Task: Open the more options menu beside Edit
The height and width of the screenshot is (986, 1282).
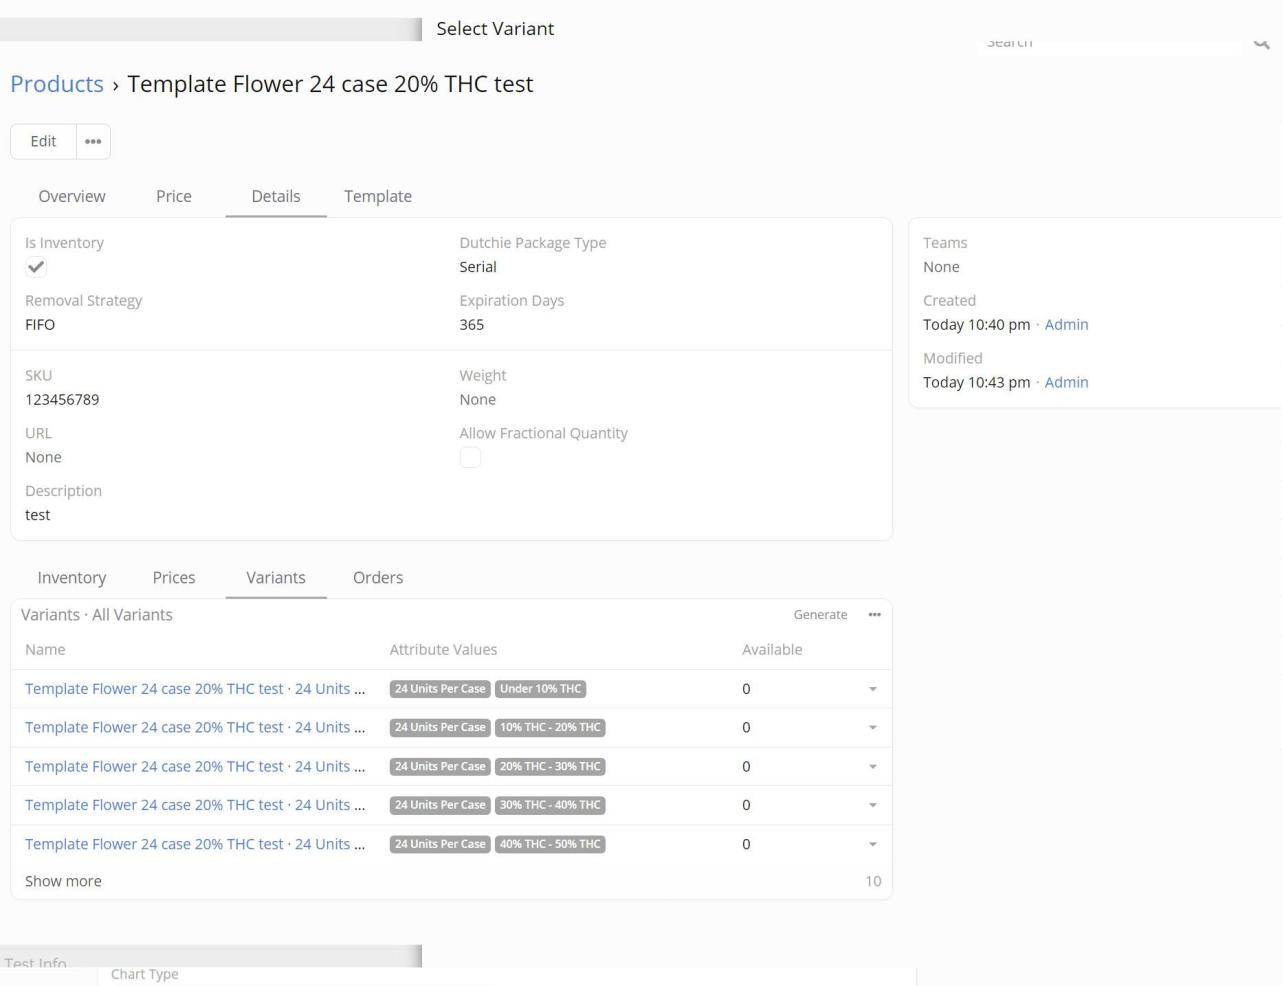Action: pyautogui.click(x=93, y=142)
